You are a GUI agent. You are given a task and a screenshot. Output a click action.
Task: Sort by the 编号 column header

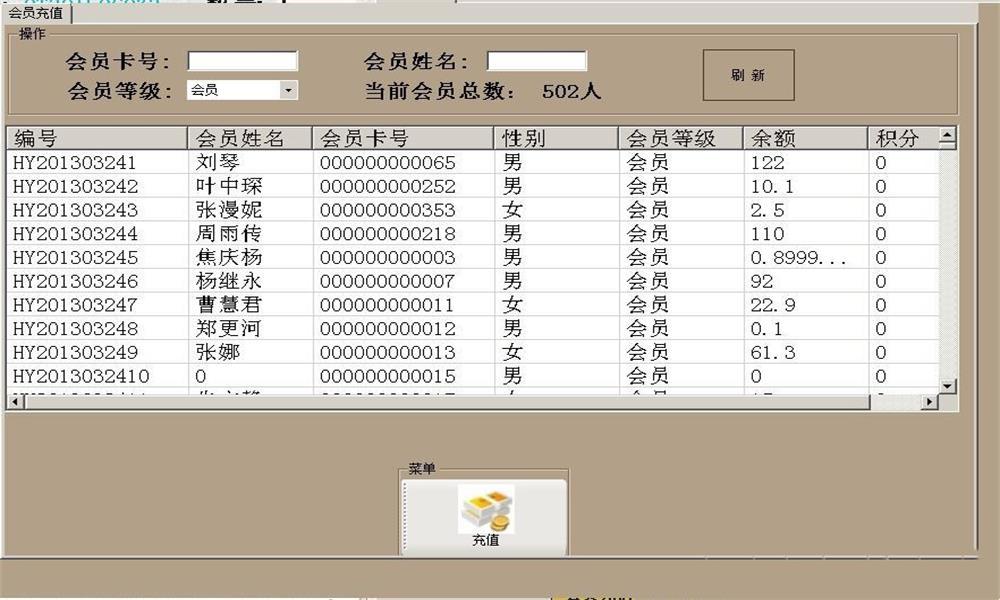(x=97, y=138)
